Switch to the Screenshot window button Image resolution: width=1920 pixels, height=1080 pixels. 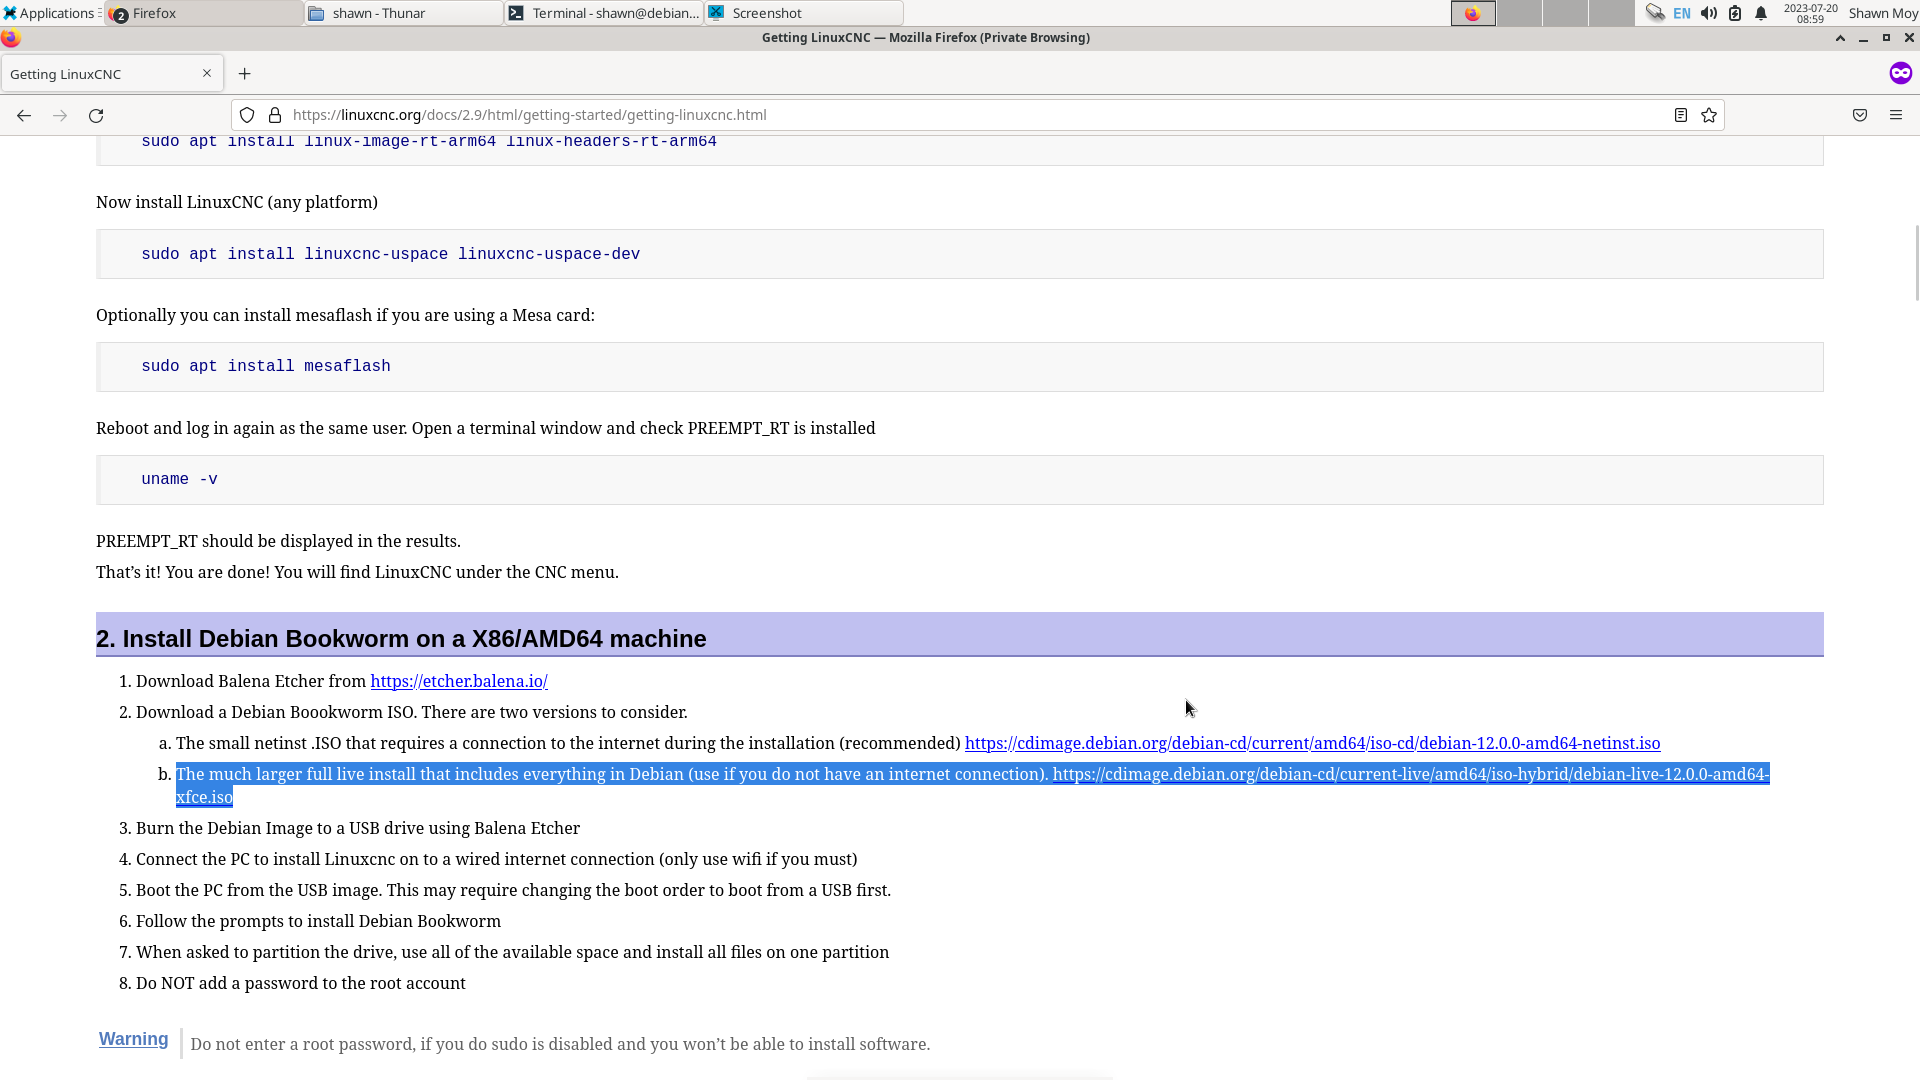[805, 13]
